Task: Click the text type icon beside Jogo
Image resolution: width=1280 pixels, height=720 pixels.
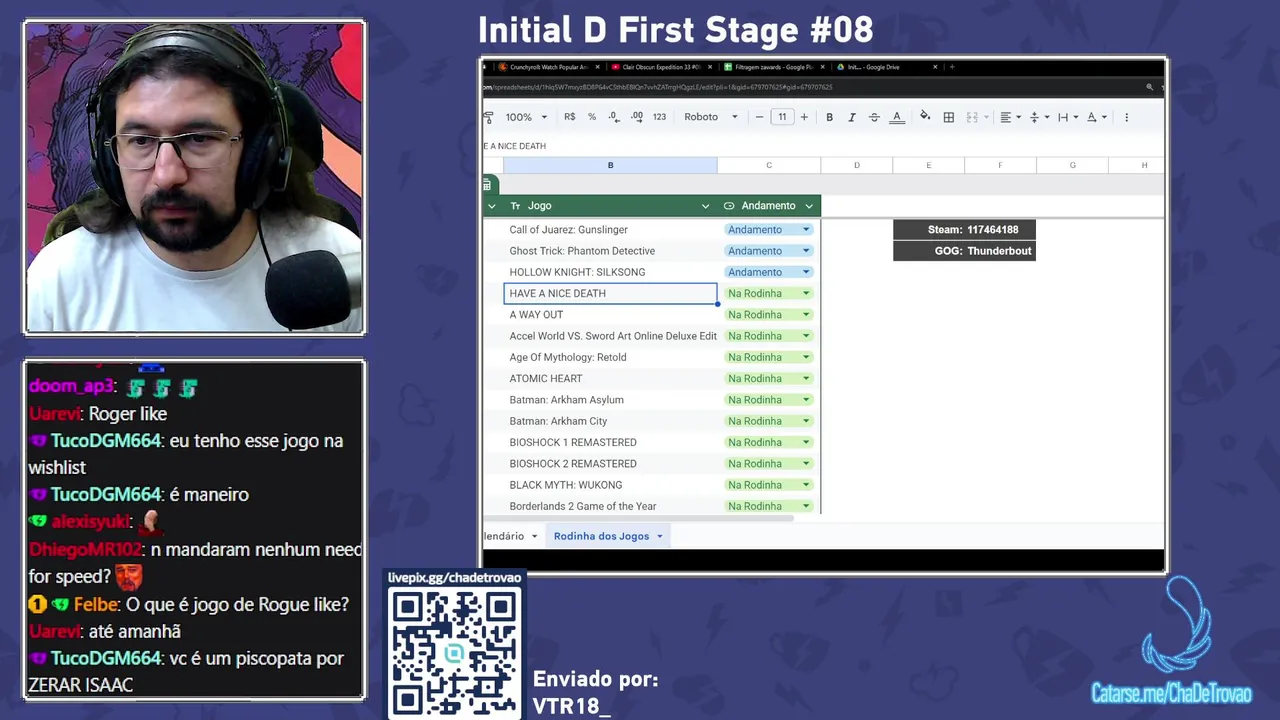Action: (515, 206)
